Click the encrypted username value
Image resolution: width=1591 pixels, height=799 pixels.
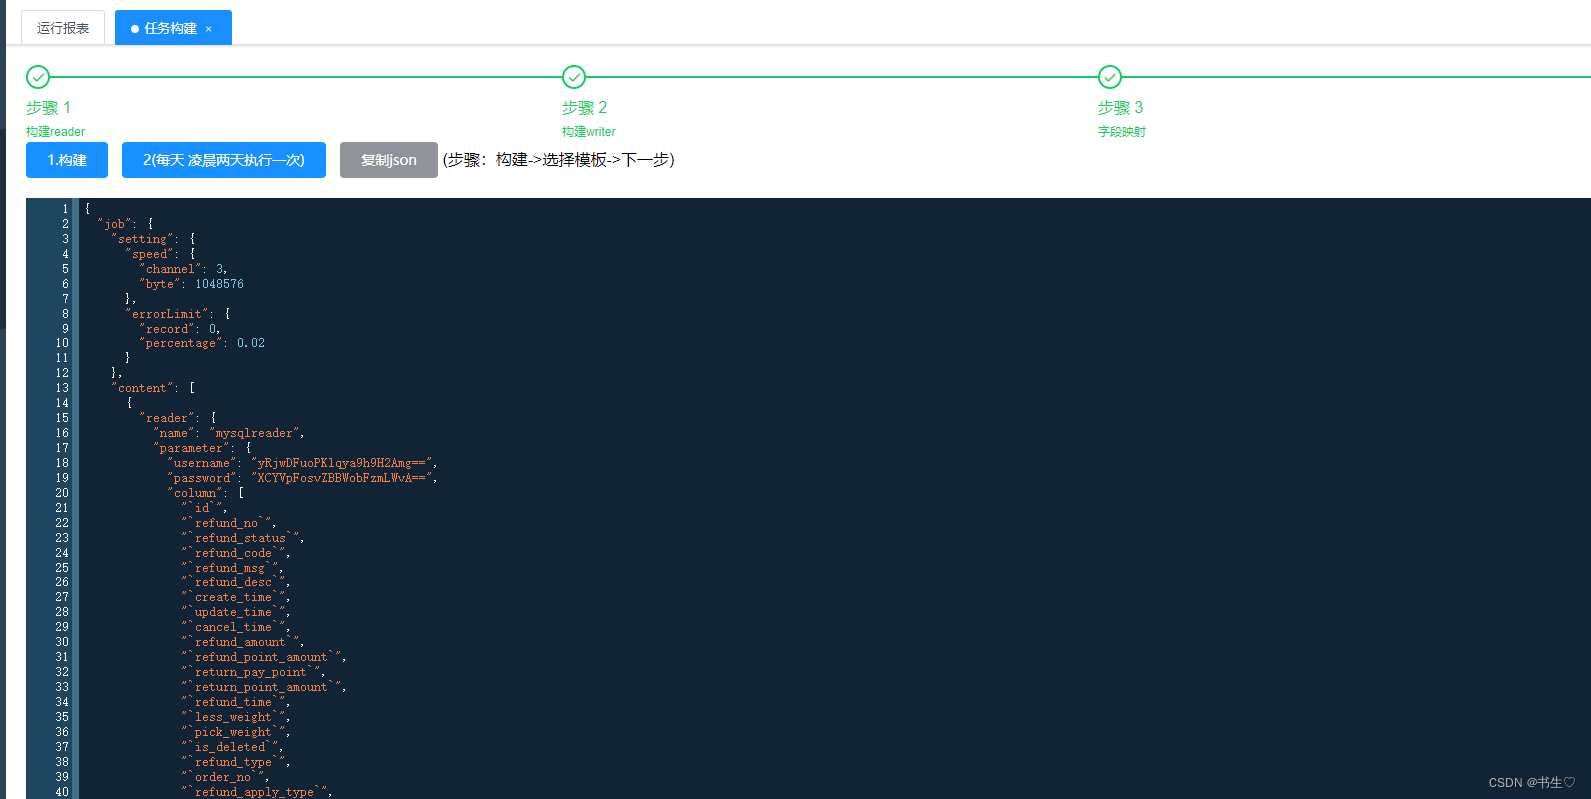[x=341, y=463]
